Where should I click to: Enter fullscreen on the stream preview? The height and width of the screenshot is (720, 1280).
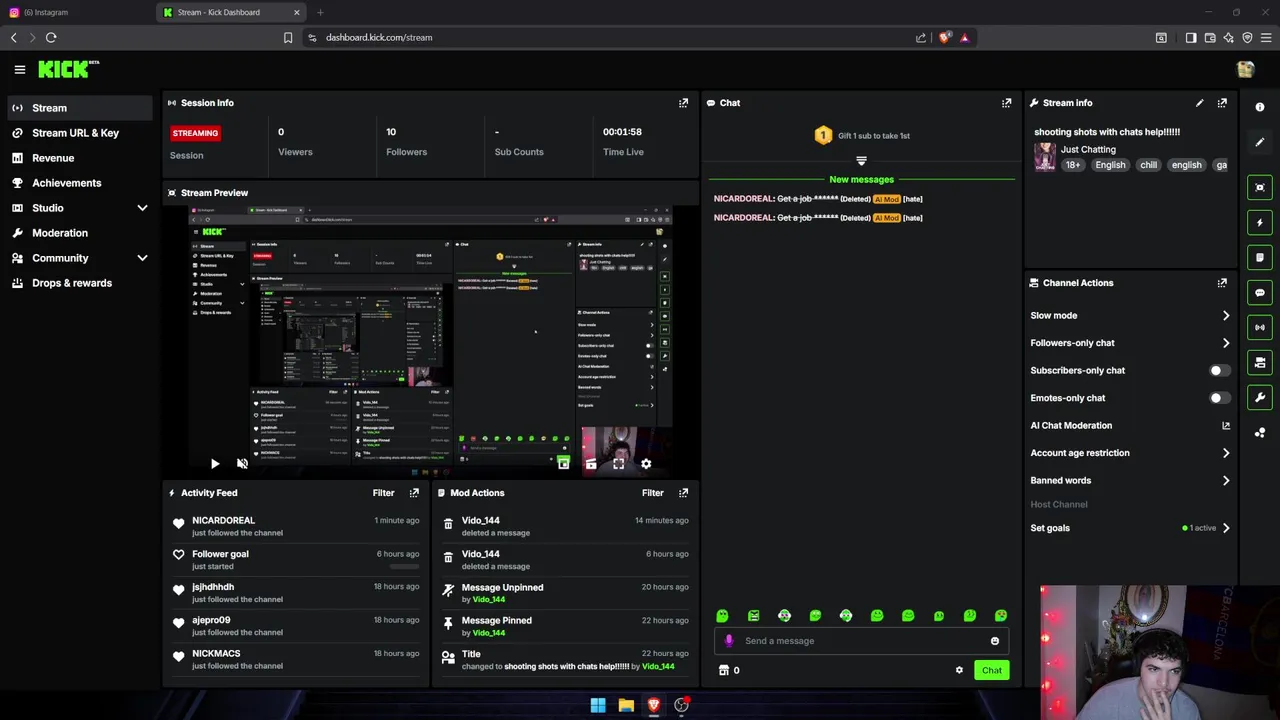tap(619, 464)
